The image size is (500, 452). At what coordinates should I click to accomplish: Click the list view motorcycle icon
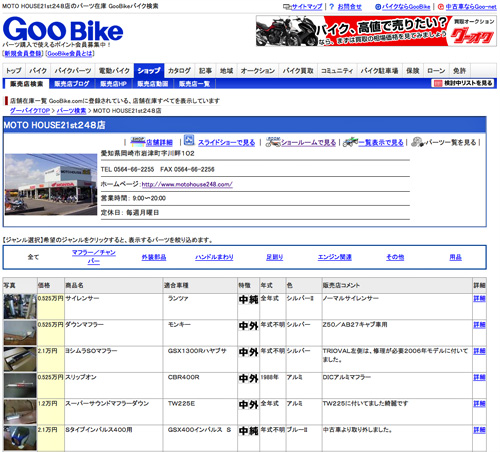350,142
